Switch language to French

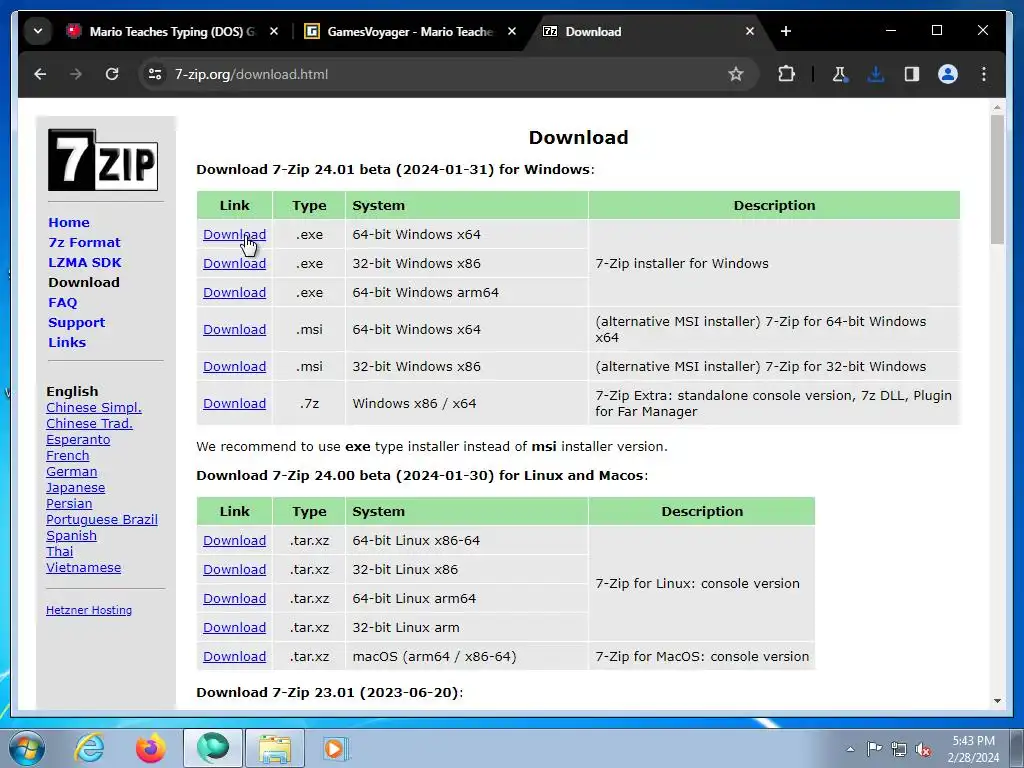pos(67,455)
